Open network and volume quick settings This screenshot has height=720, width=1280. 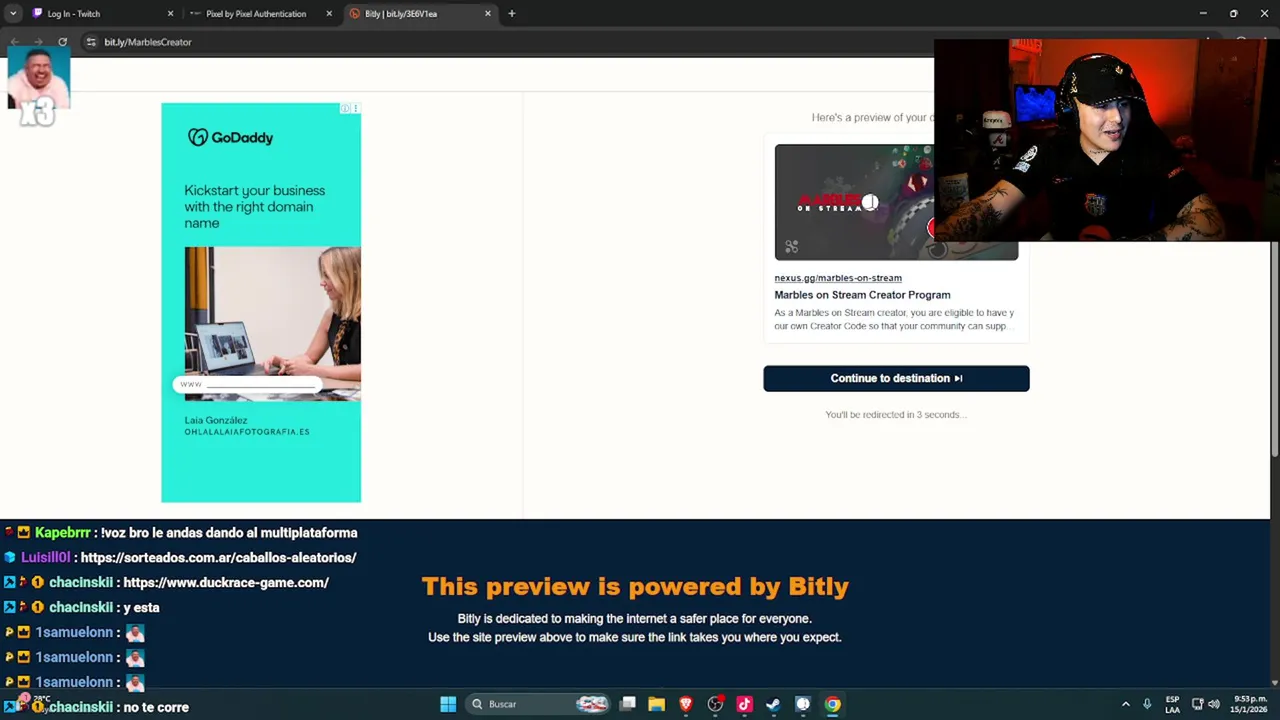coord(1205,704)
